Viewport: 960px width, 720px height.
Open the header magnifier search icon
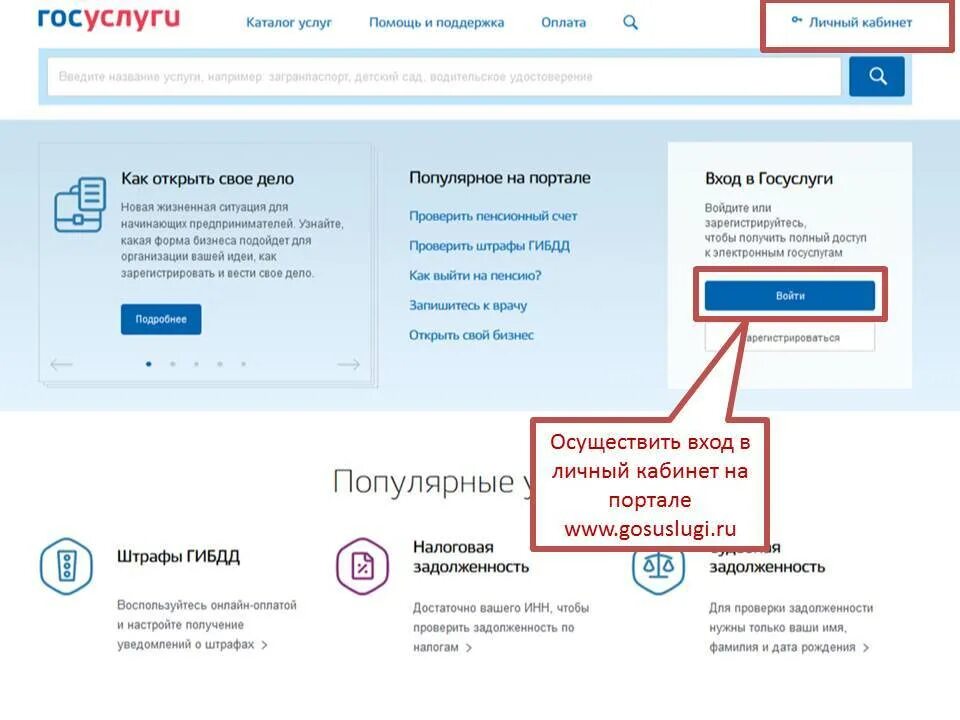click(x=630, y=23)
